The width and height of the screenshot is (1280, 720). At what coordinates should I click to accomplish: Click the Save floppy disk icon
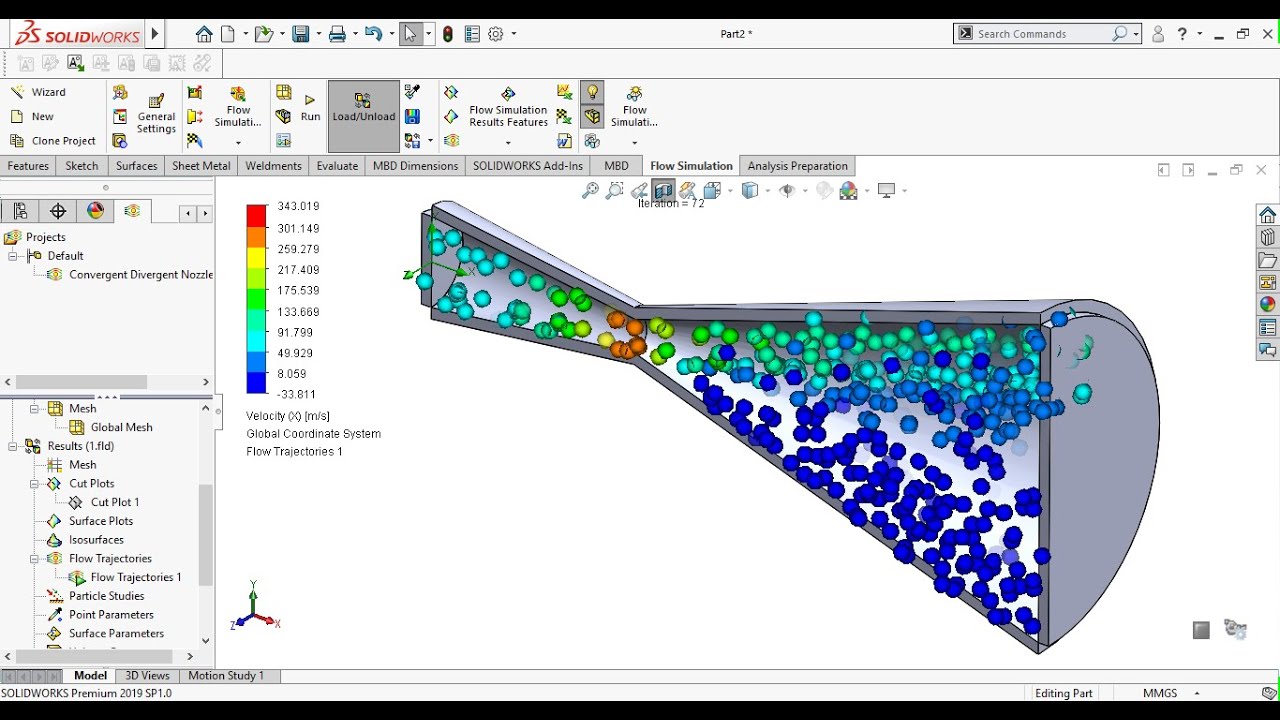point(300,34)
